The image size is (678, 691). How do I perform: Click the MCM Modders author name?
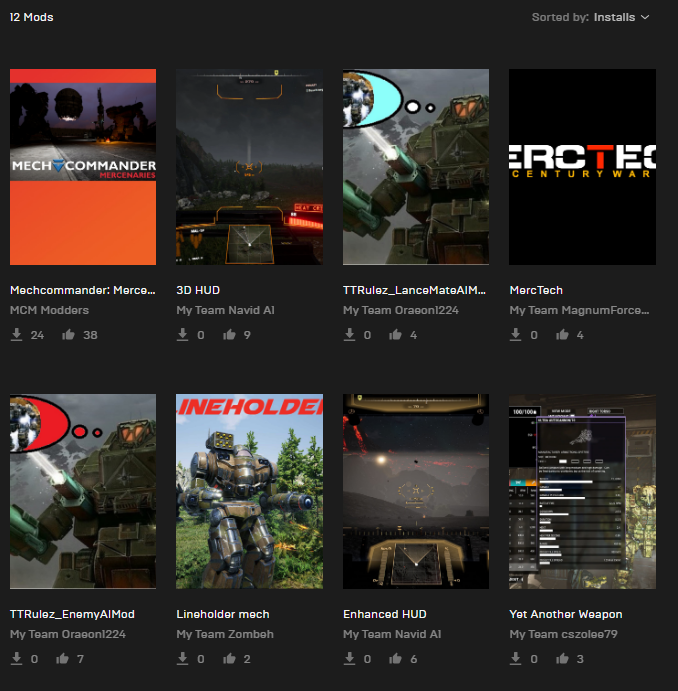49,310
